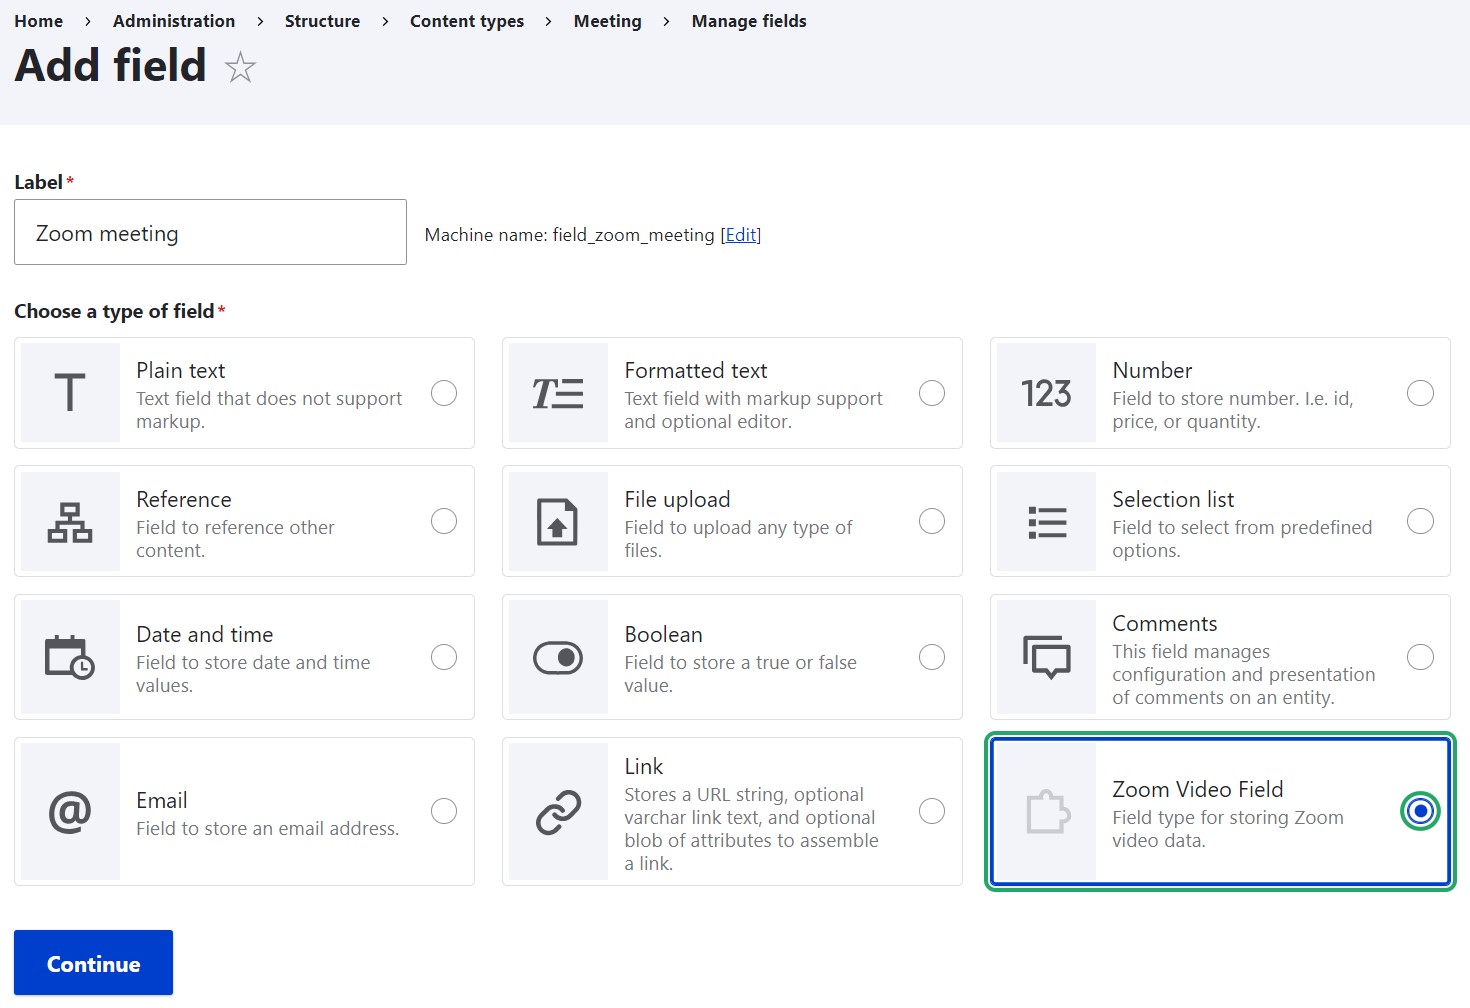Viewport: 1470px width, 1008px height.
Task: Click the 'Date and time' card title
Action: (x=205, y=634)
